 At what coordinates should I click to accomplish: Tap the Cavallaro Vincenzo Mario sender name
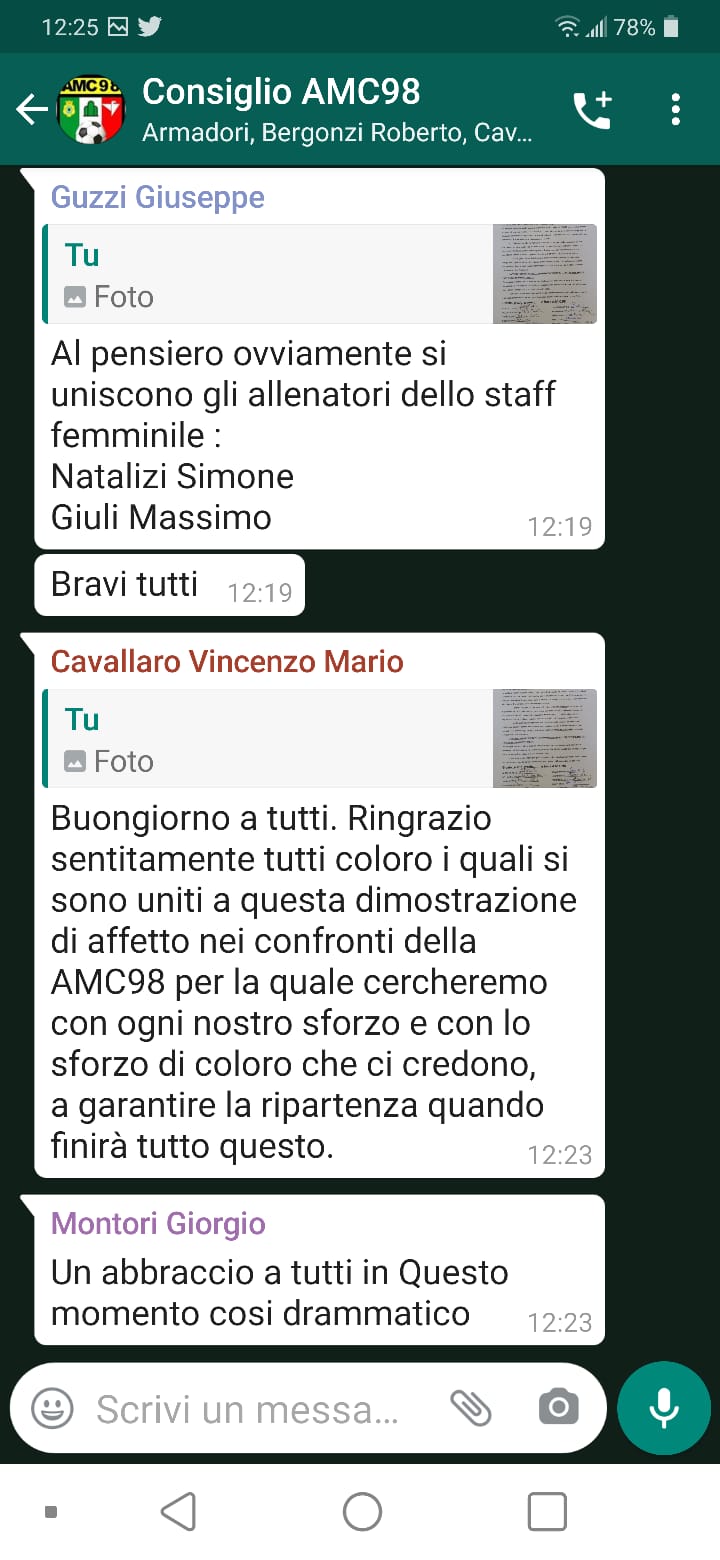click(x=227, y=661)
